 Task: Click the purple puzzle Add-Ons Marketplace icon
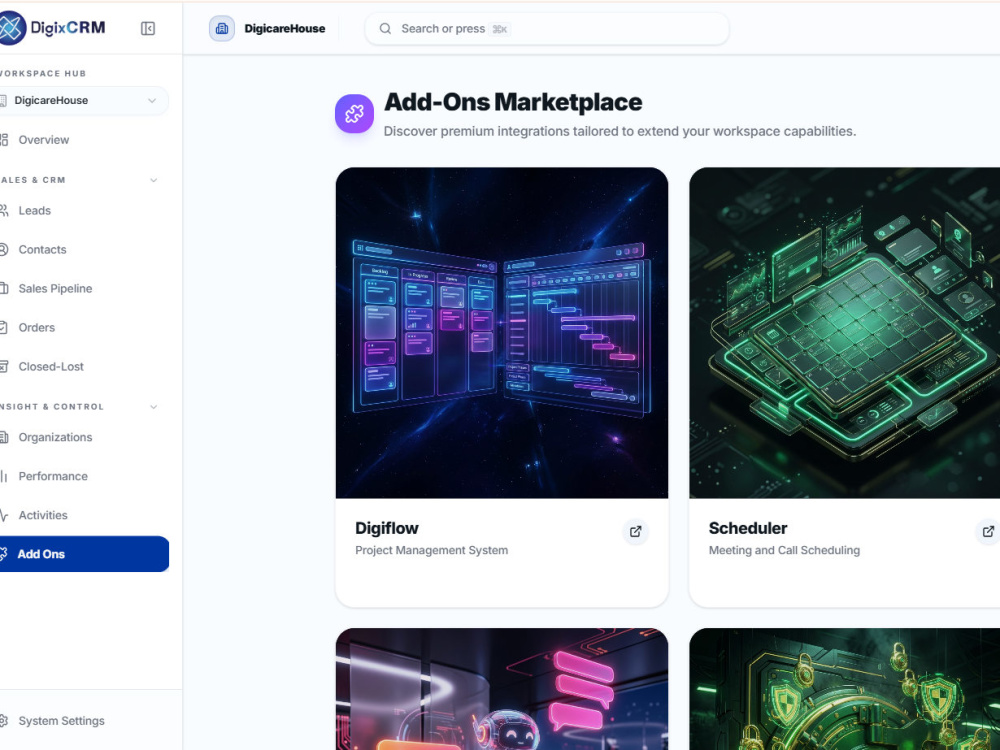pos(355,114)
